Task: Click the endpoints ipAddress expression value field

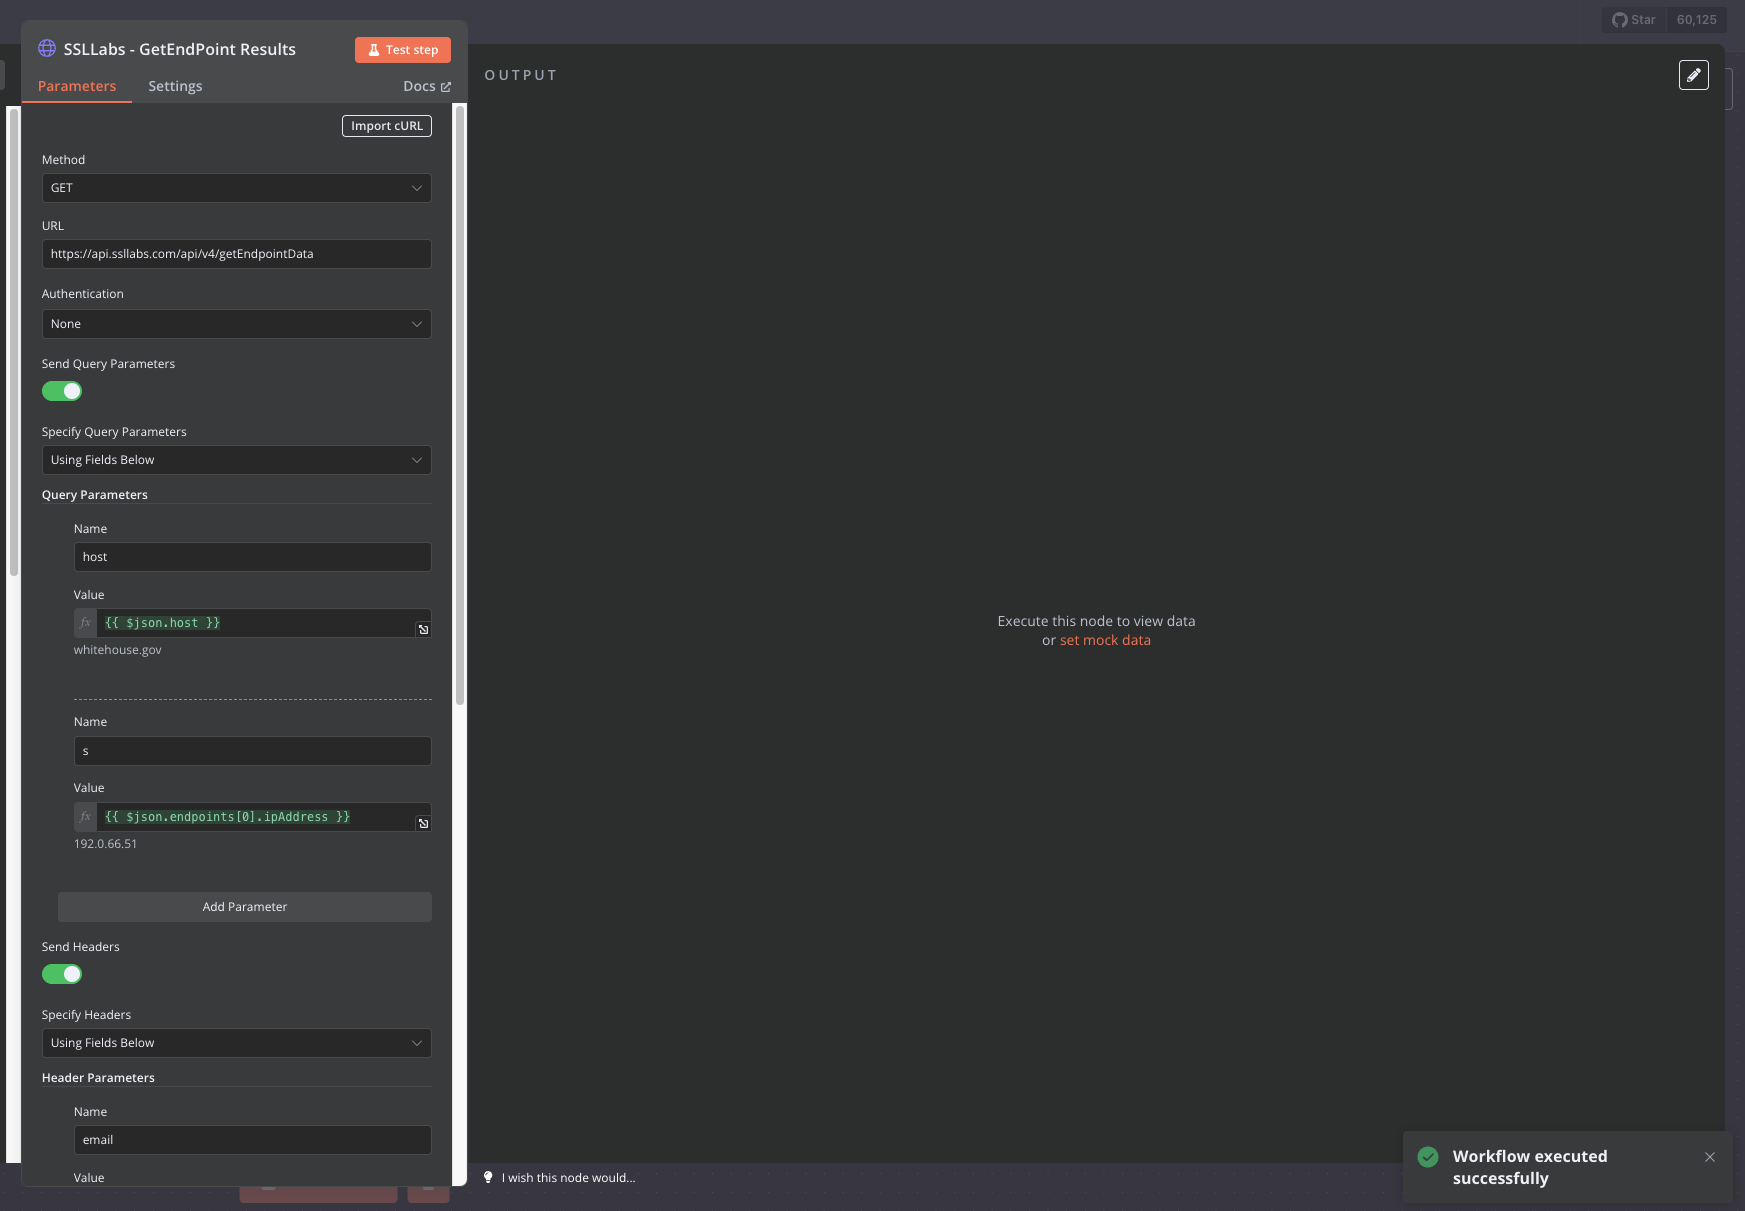Action: point(255,817)
